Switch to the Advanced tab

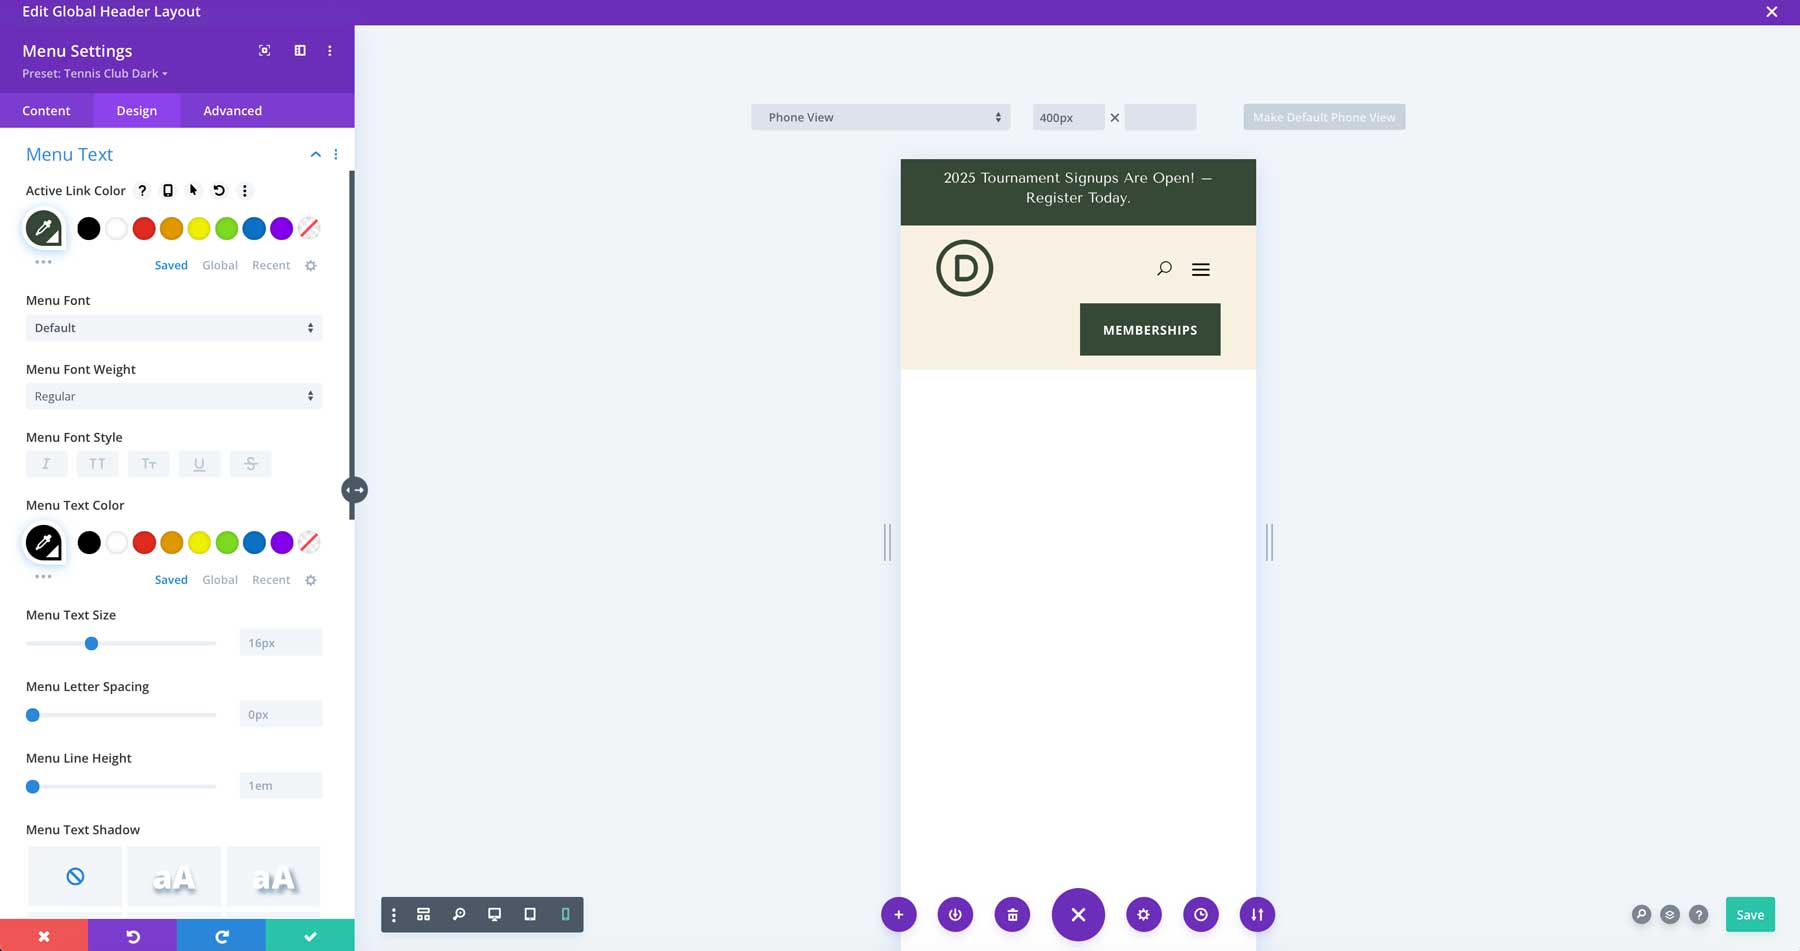[x=231, y=110]
